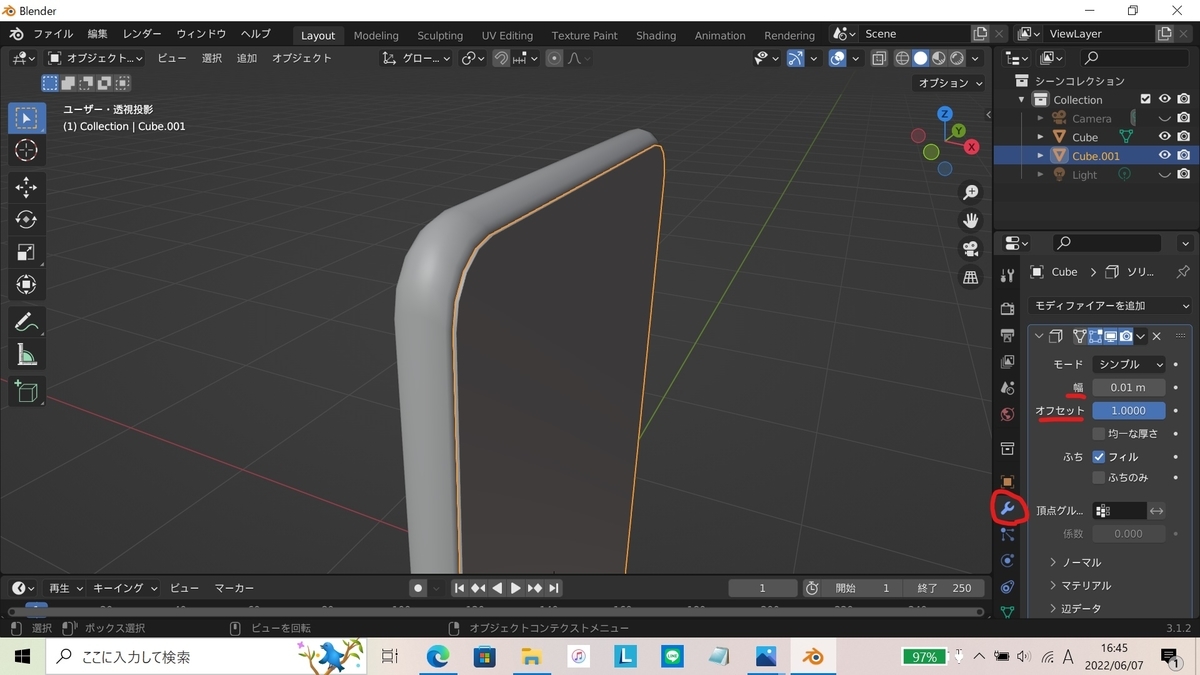
Task: Expand Cube.001 tree row in outliner
Action: [1040, 156]
